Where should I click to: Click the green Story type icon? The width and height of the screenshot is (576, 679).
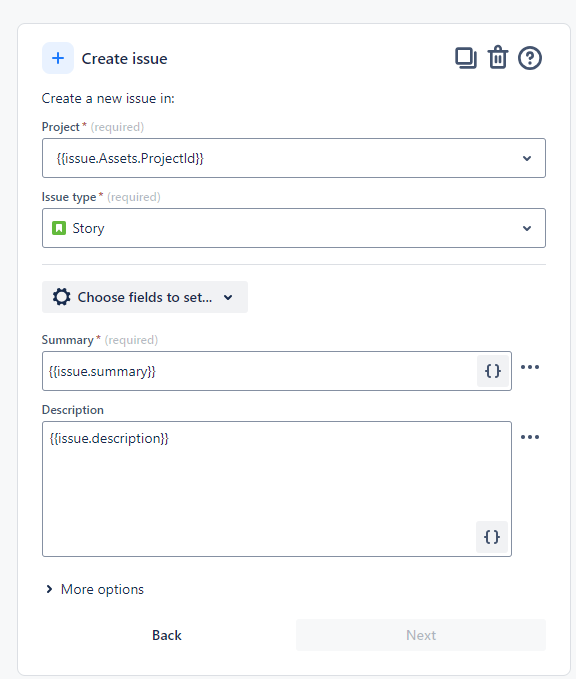[59, 228]
